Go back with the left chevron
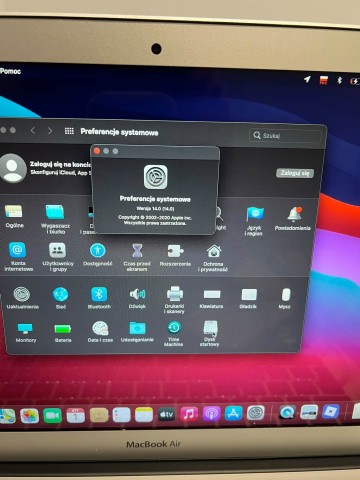The width and height of the screenshot is (360, 480). (33, 130)
